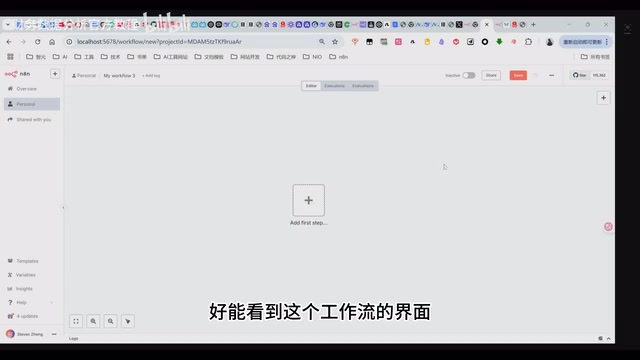Switch to the Evaluations tab

coord(363,86)
